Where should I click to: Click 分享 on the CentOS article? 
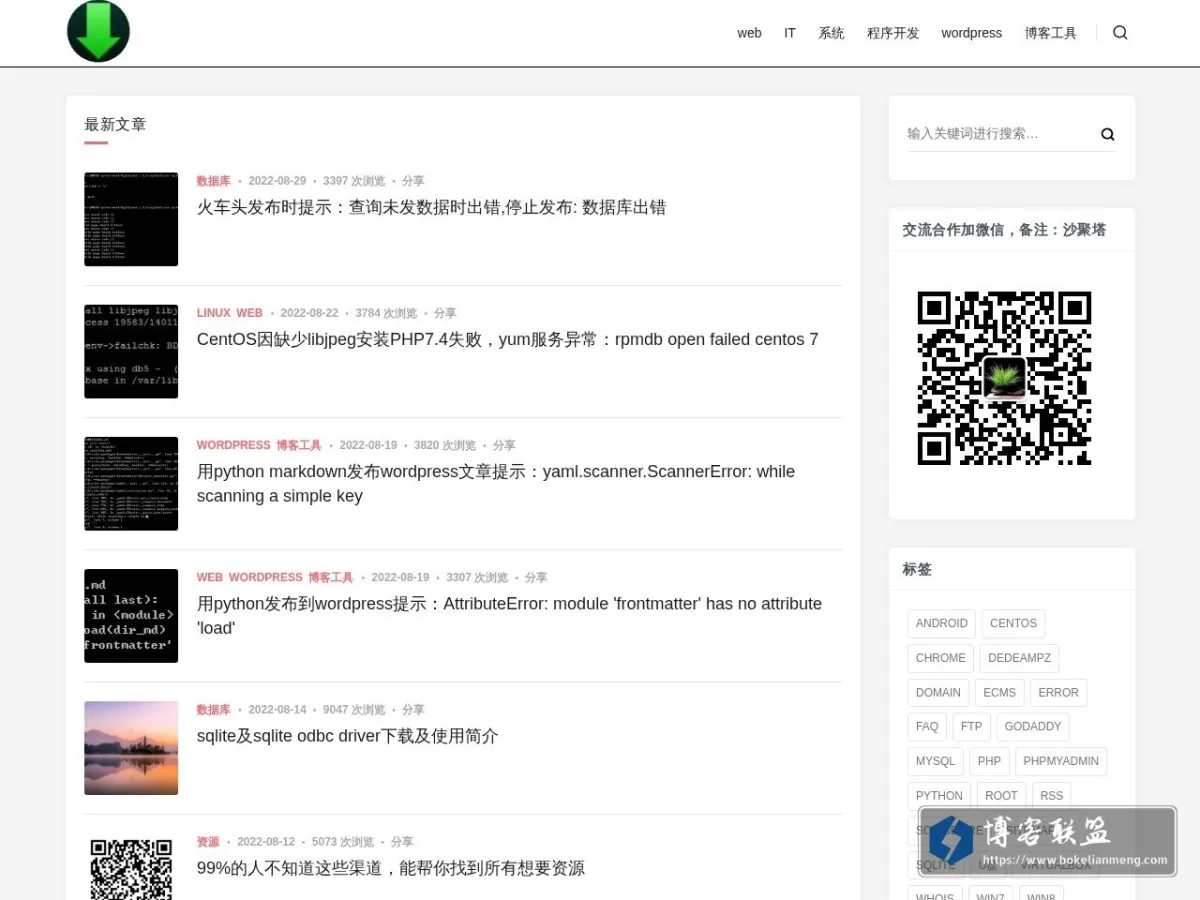click(x=445, y=313)
